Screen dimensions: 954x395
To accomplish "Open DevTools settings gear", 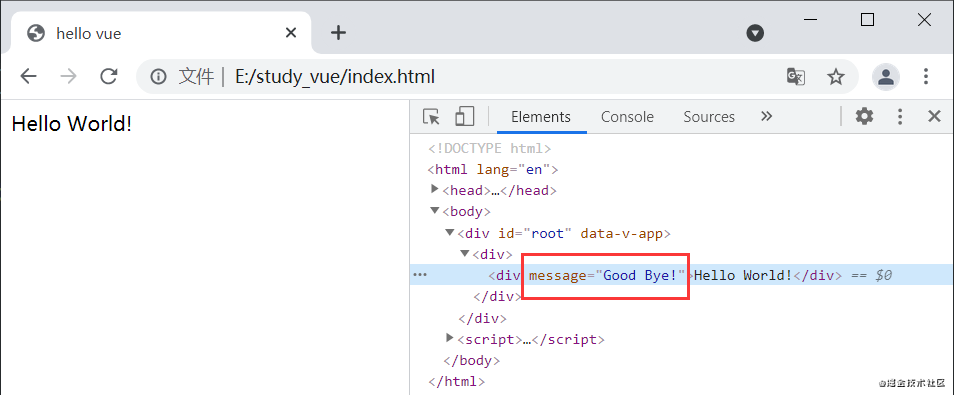I will pyautogui.click(x=865, y=116).
